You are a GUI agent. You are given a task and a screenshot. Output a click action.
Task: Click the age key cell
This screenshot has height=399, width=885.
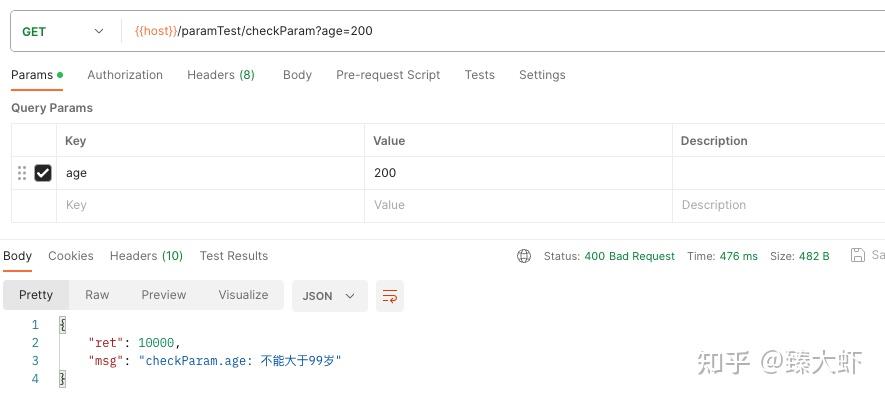(x=211, y=173)
